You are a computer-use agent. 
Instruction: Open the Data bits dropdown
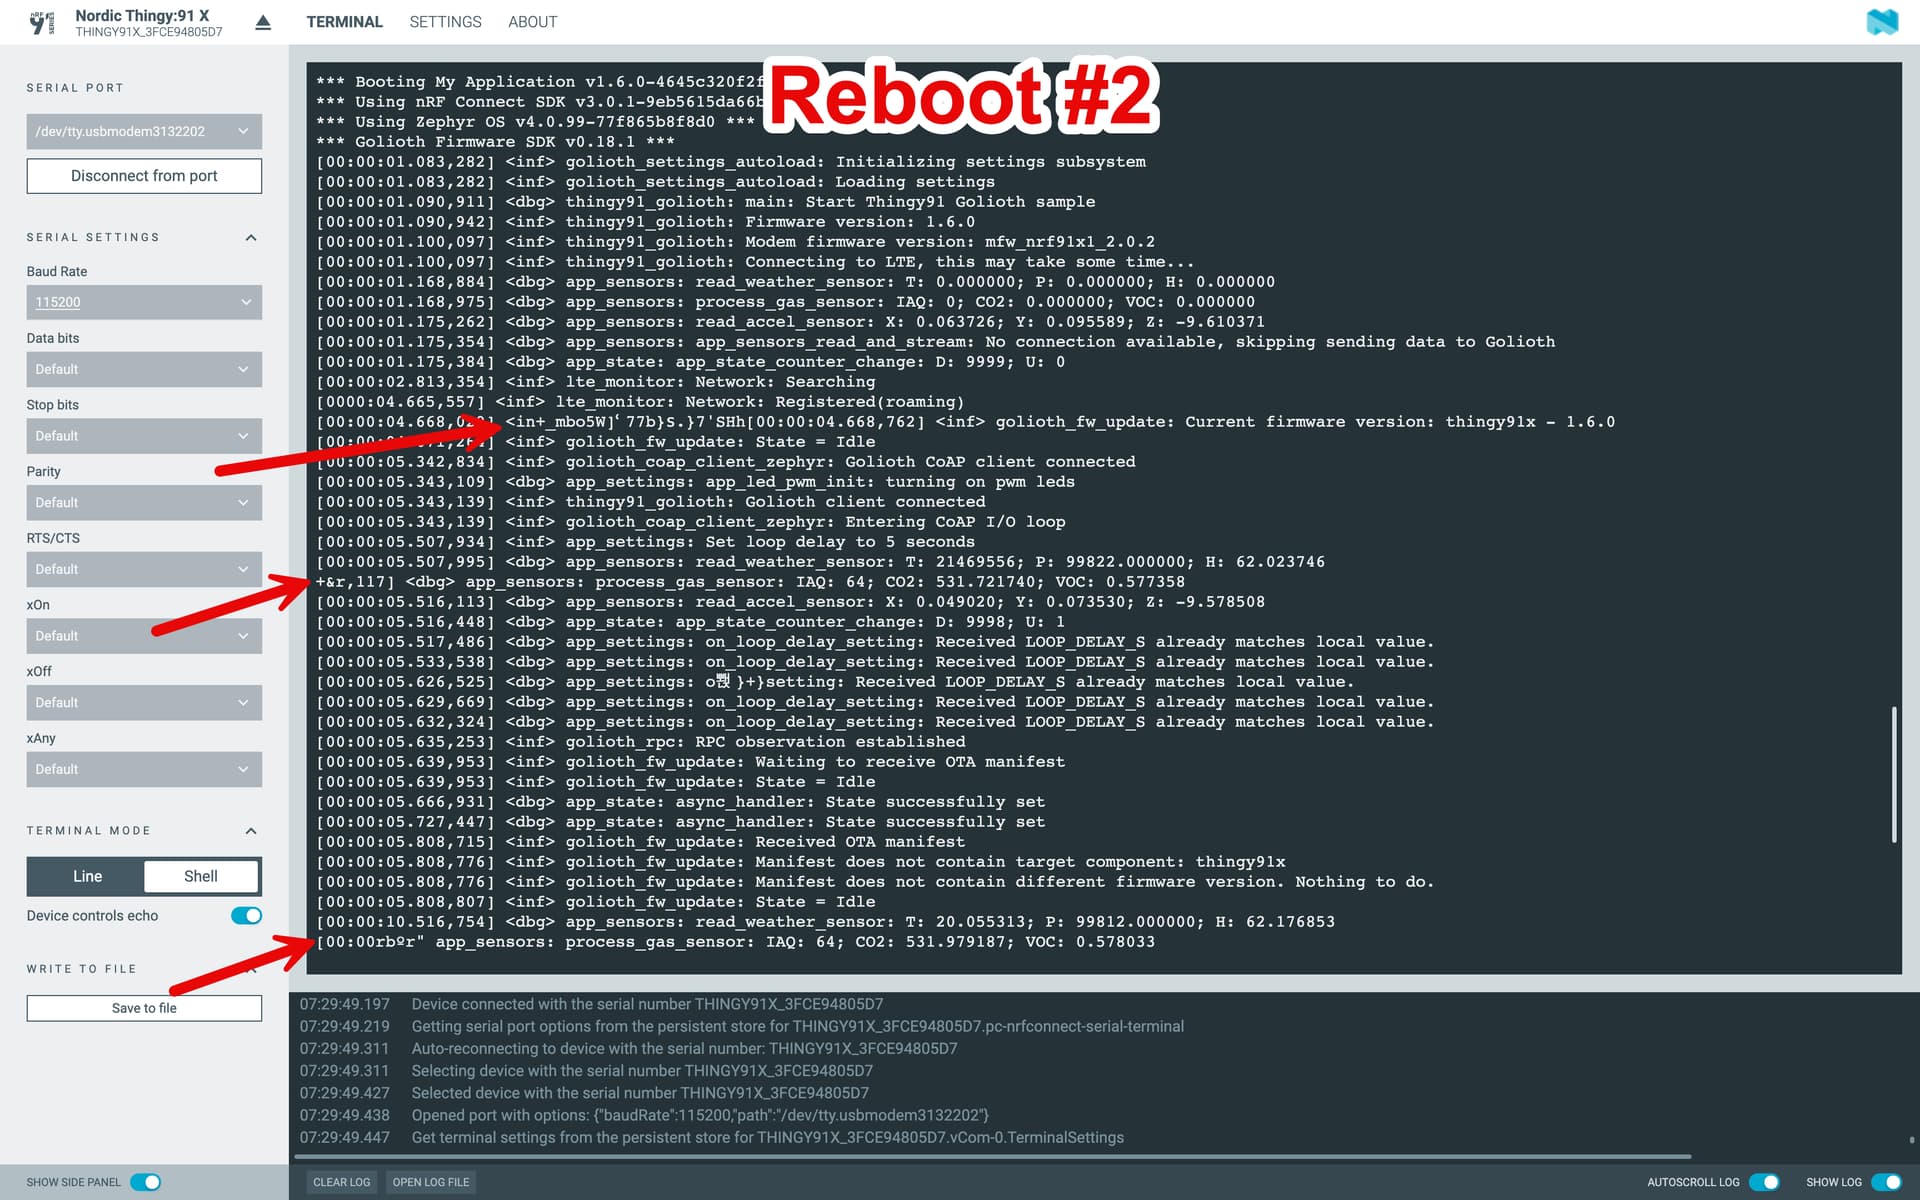pos(144,369)
